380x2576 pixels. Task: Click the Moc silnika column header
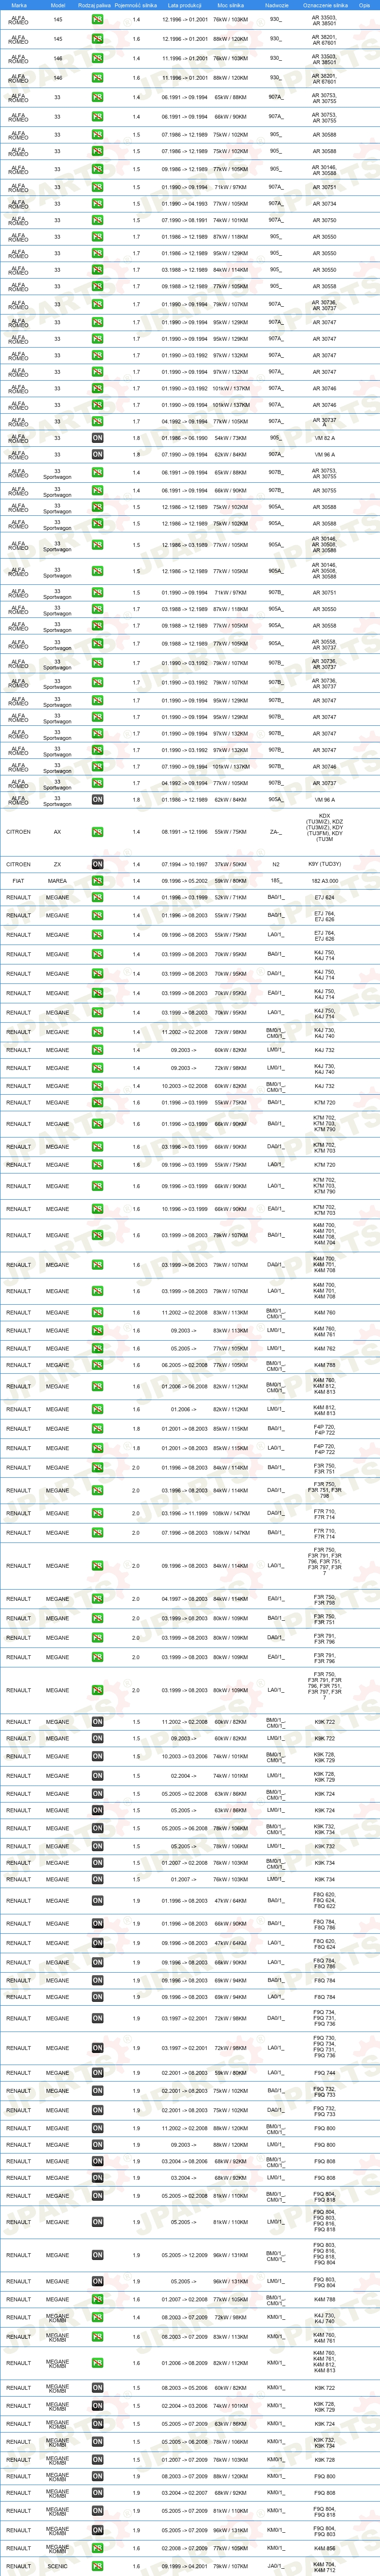pos(231,5)
